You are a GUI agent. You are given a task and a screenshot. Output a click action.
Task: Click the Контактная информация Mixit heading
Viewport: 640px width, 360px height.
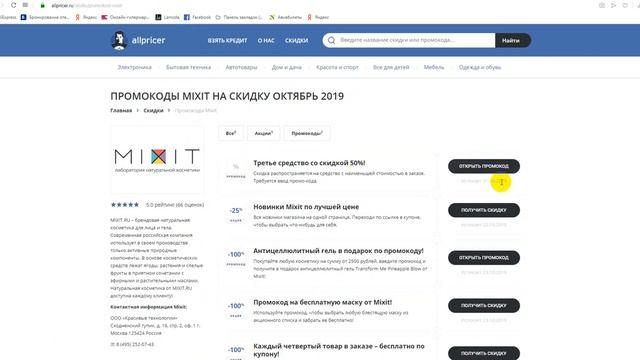pos(148,307)
